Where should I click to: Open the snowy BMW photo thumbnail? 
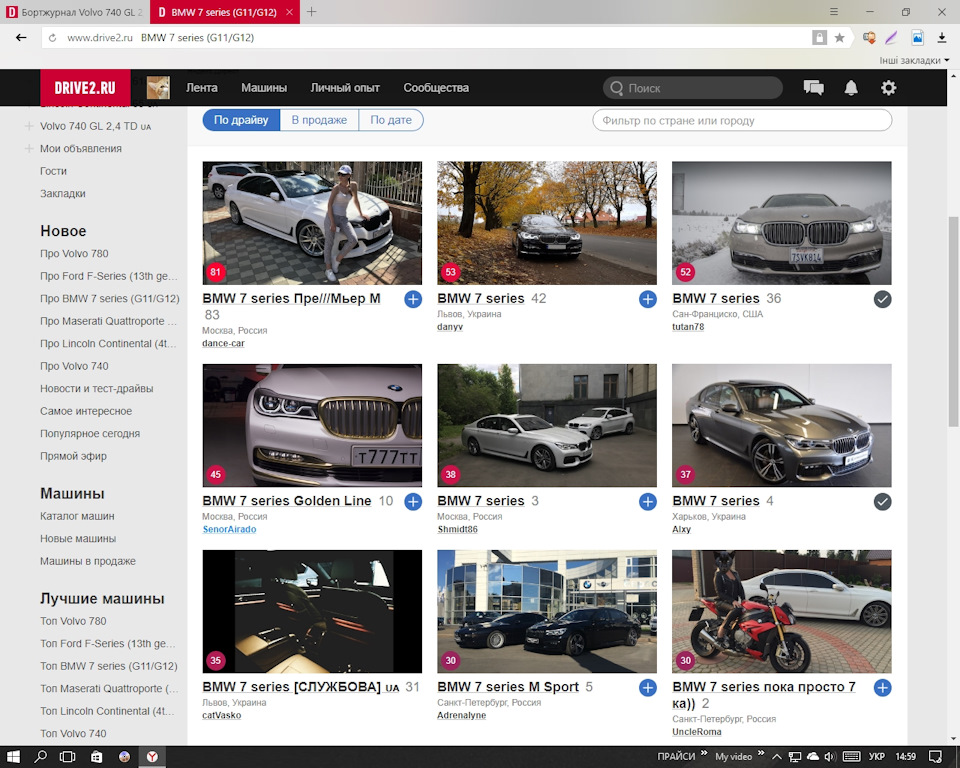(x=781, y=223)
